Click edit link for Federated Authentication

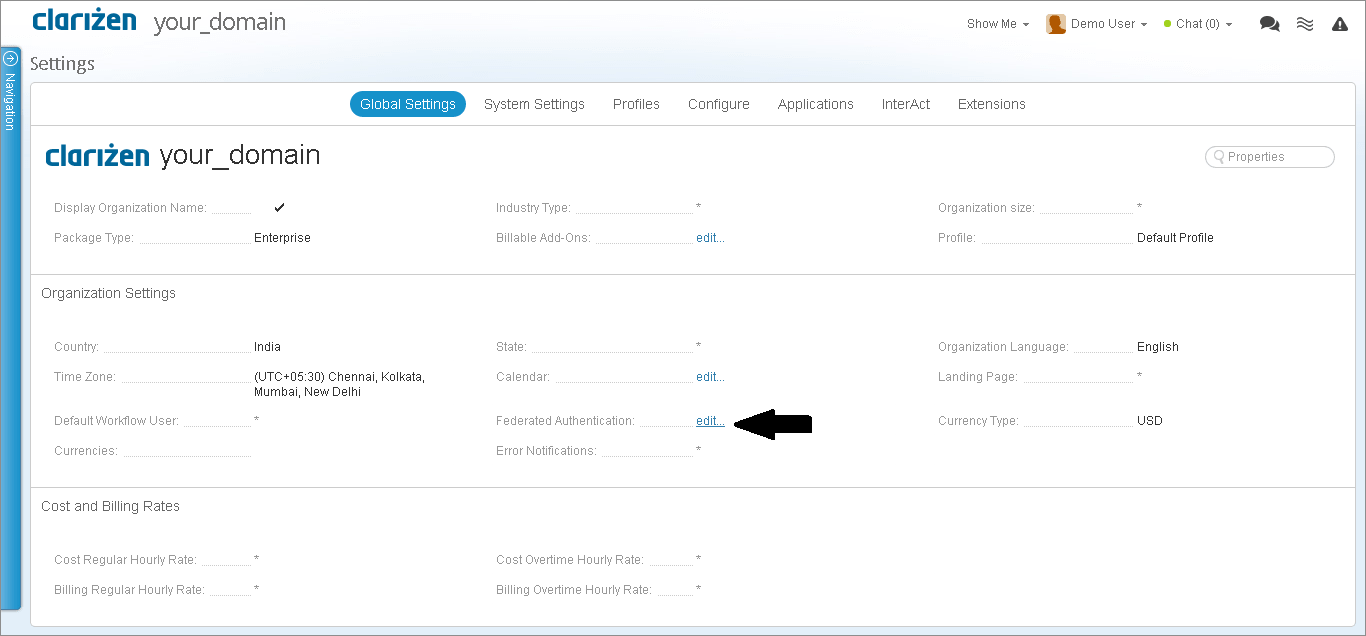click(x=710, y=421)
